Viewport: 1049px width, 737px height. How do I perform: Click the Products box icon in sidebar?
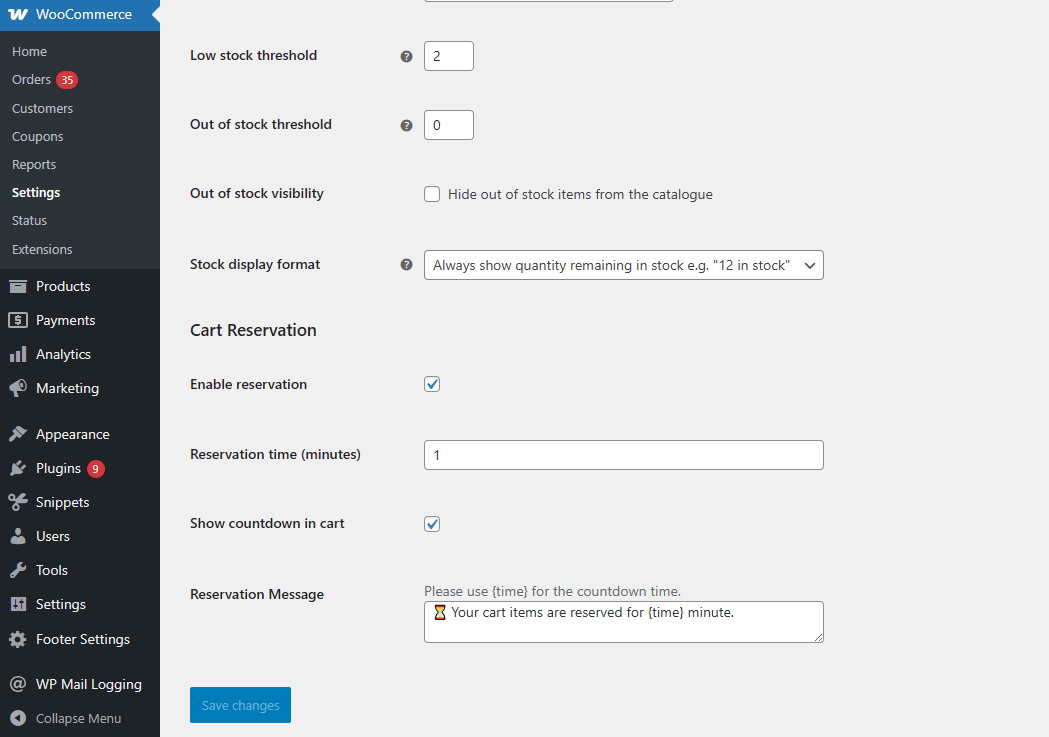[17, 287]
